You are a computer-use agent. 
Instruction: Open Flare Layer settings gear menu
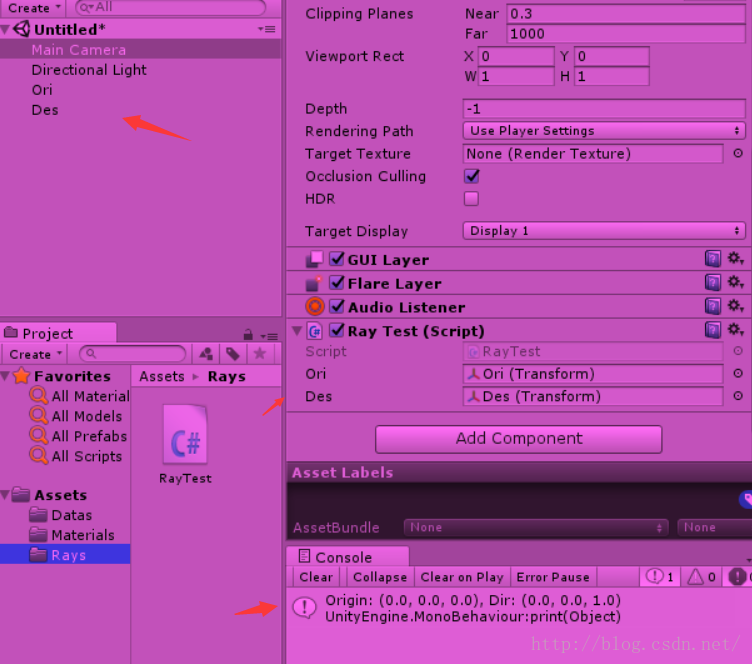tap(735, 282)
